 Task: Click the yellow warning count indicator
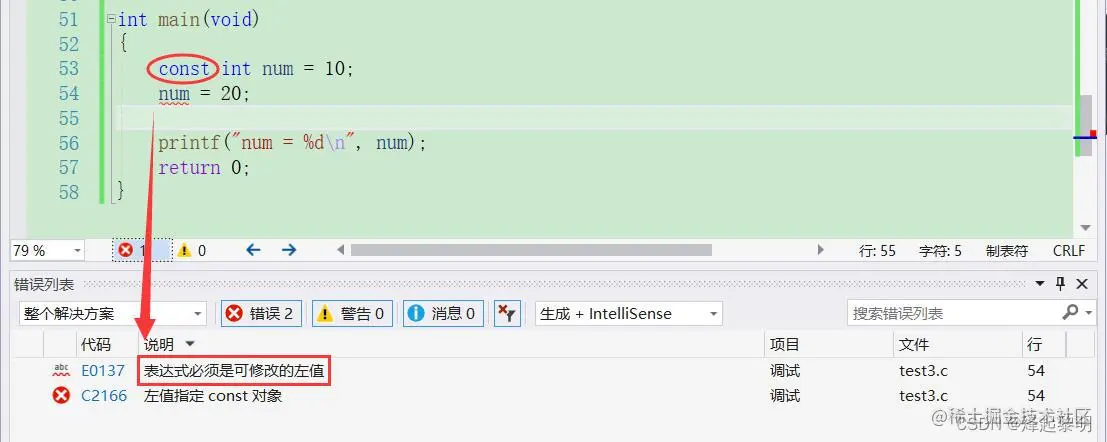pyautogui.click(x=191, y=250)
